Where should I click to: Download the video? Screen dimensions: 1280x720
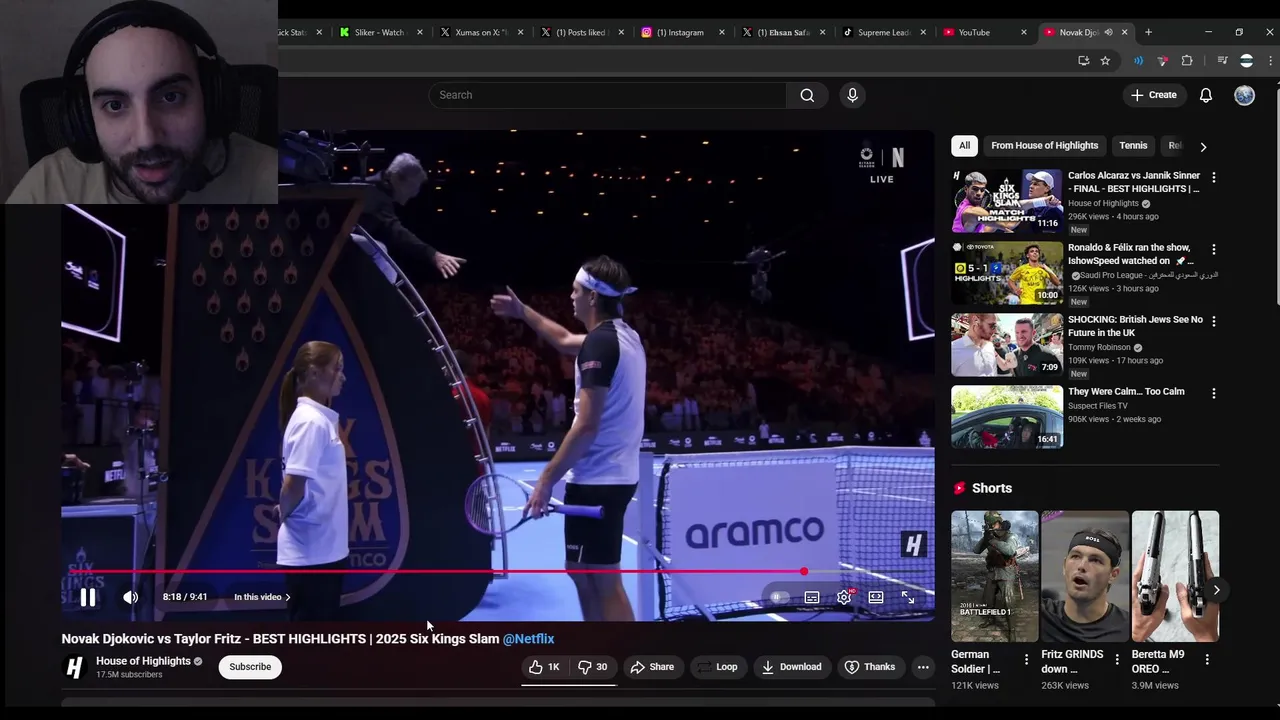point(791,667)
